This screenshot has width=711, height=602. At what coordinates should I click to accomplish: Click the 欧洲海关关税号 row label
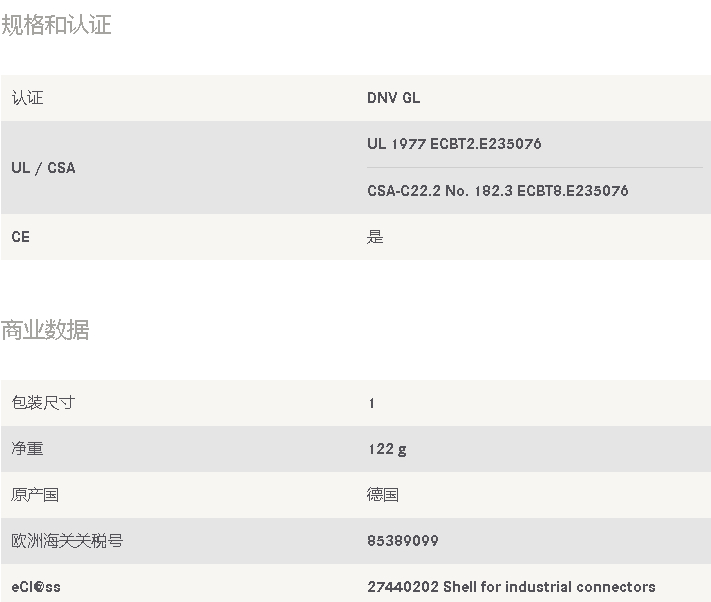[67, 541]
